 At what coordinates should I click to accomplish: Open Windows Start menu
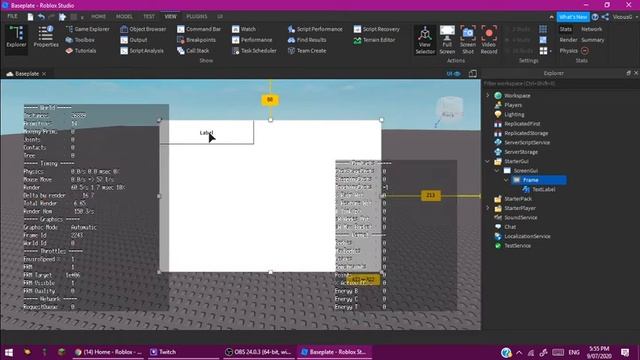pyautogui.click(x=9, y=352)
